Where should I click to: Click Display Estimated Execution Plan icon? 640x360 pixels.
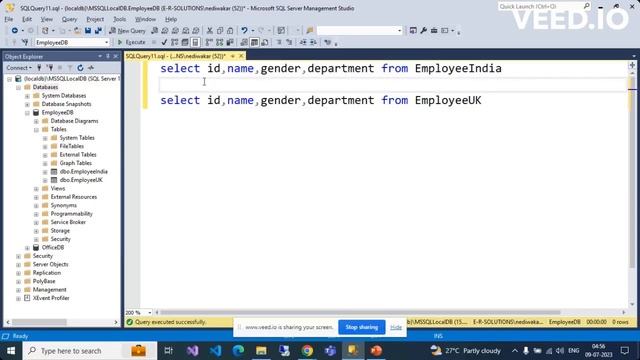click(175, 42)
